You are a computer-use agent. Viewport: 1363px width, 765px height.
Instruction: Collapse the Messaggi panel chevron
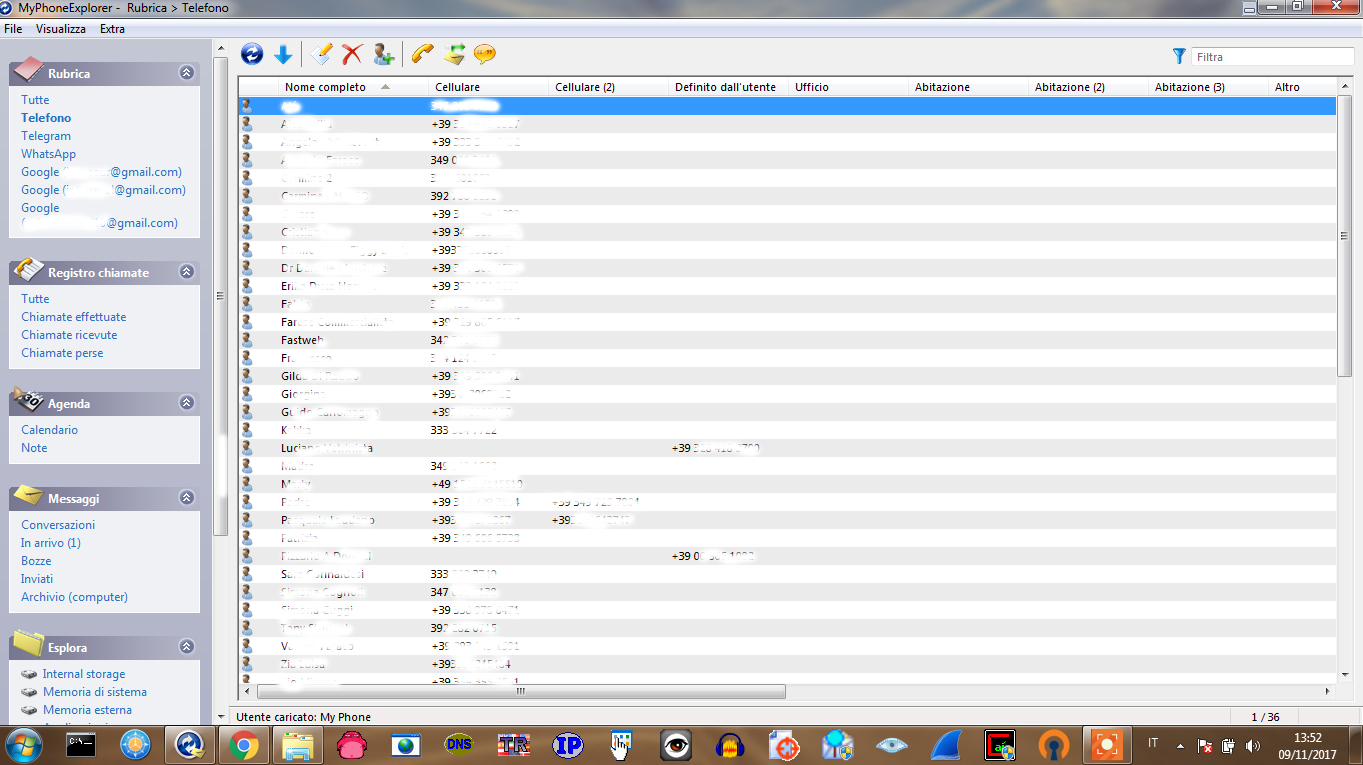pyautogui.click(x=186, y=497)
